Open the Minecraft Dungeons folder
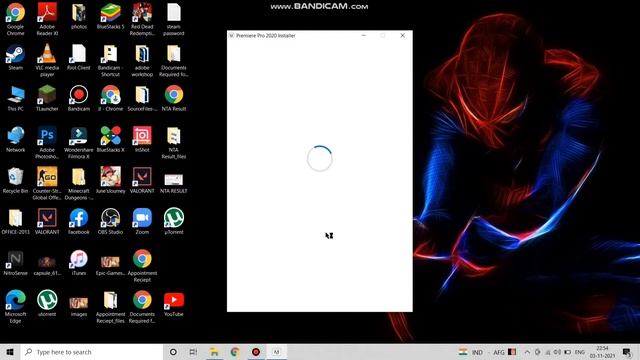Screen dimensions: 640x360 point(79,183)
